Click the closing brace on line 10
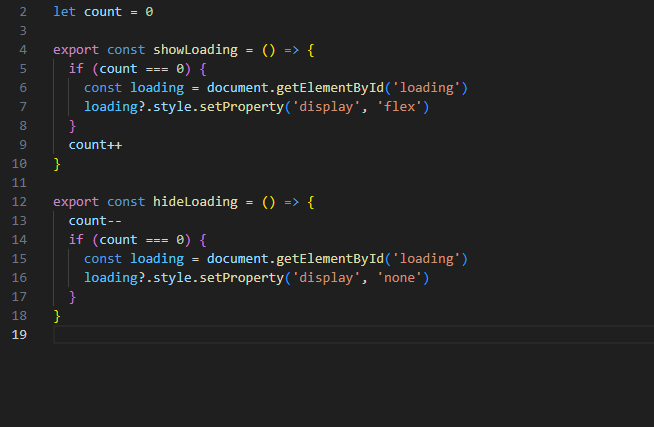 [57, 164]
